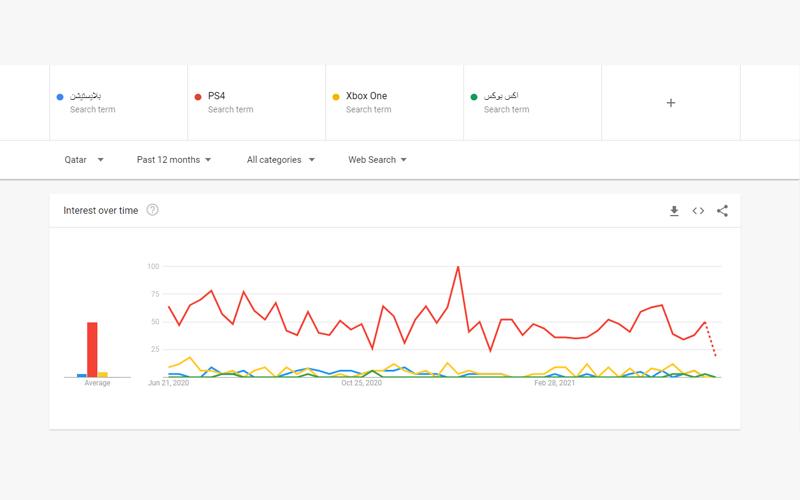800x500 pixels.
Task: Open the Web Search type dropdown
Action: [377, 159]
